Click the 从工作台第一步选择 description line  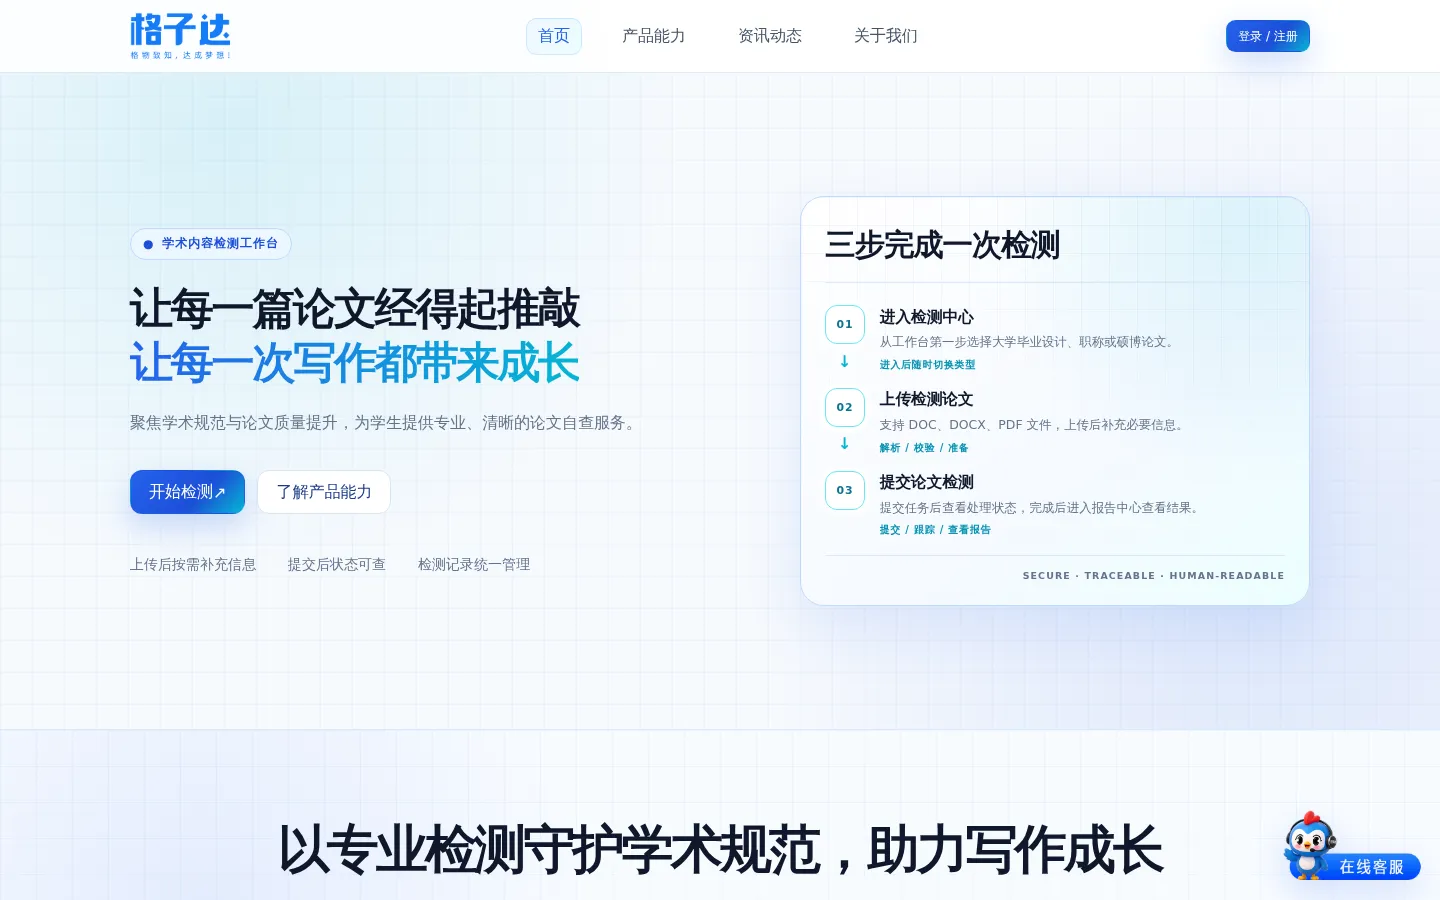click(x=1029, y=342)
